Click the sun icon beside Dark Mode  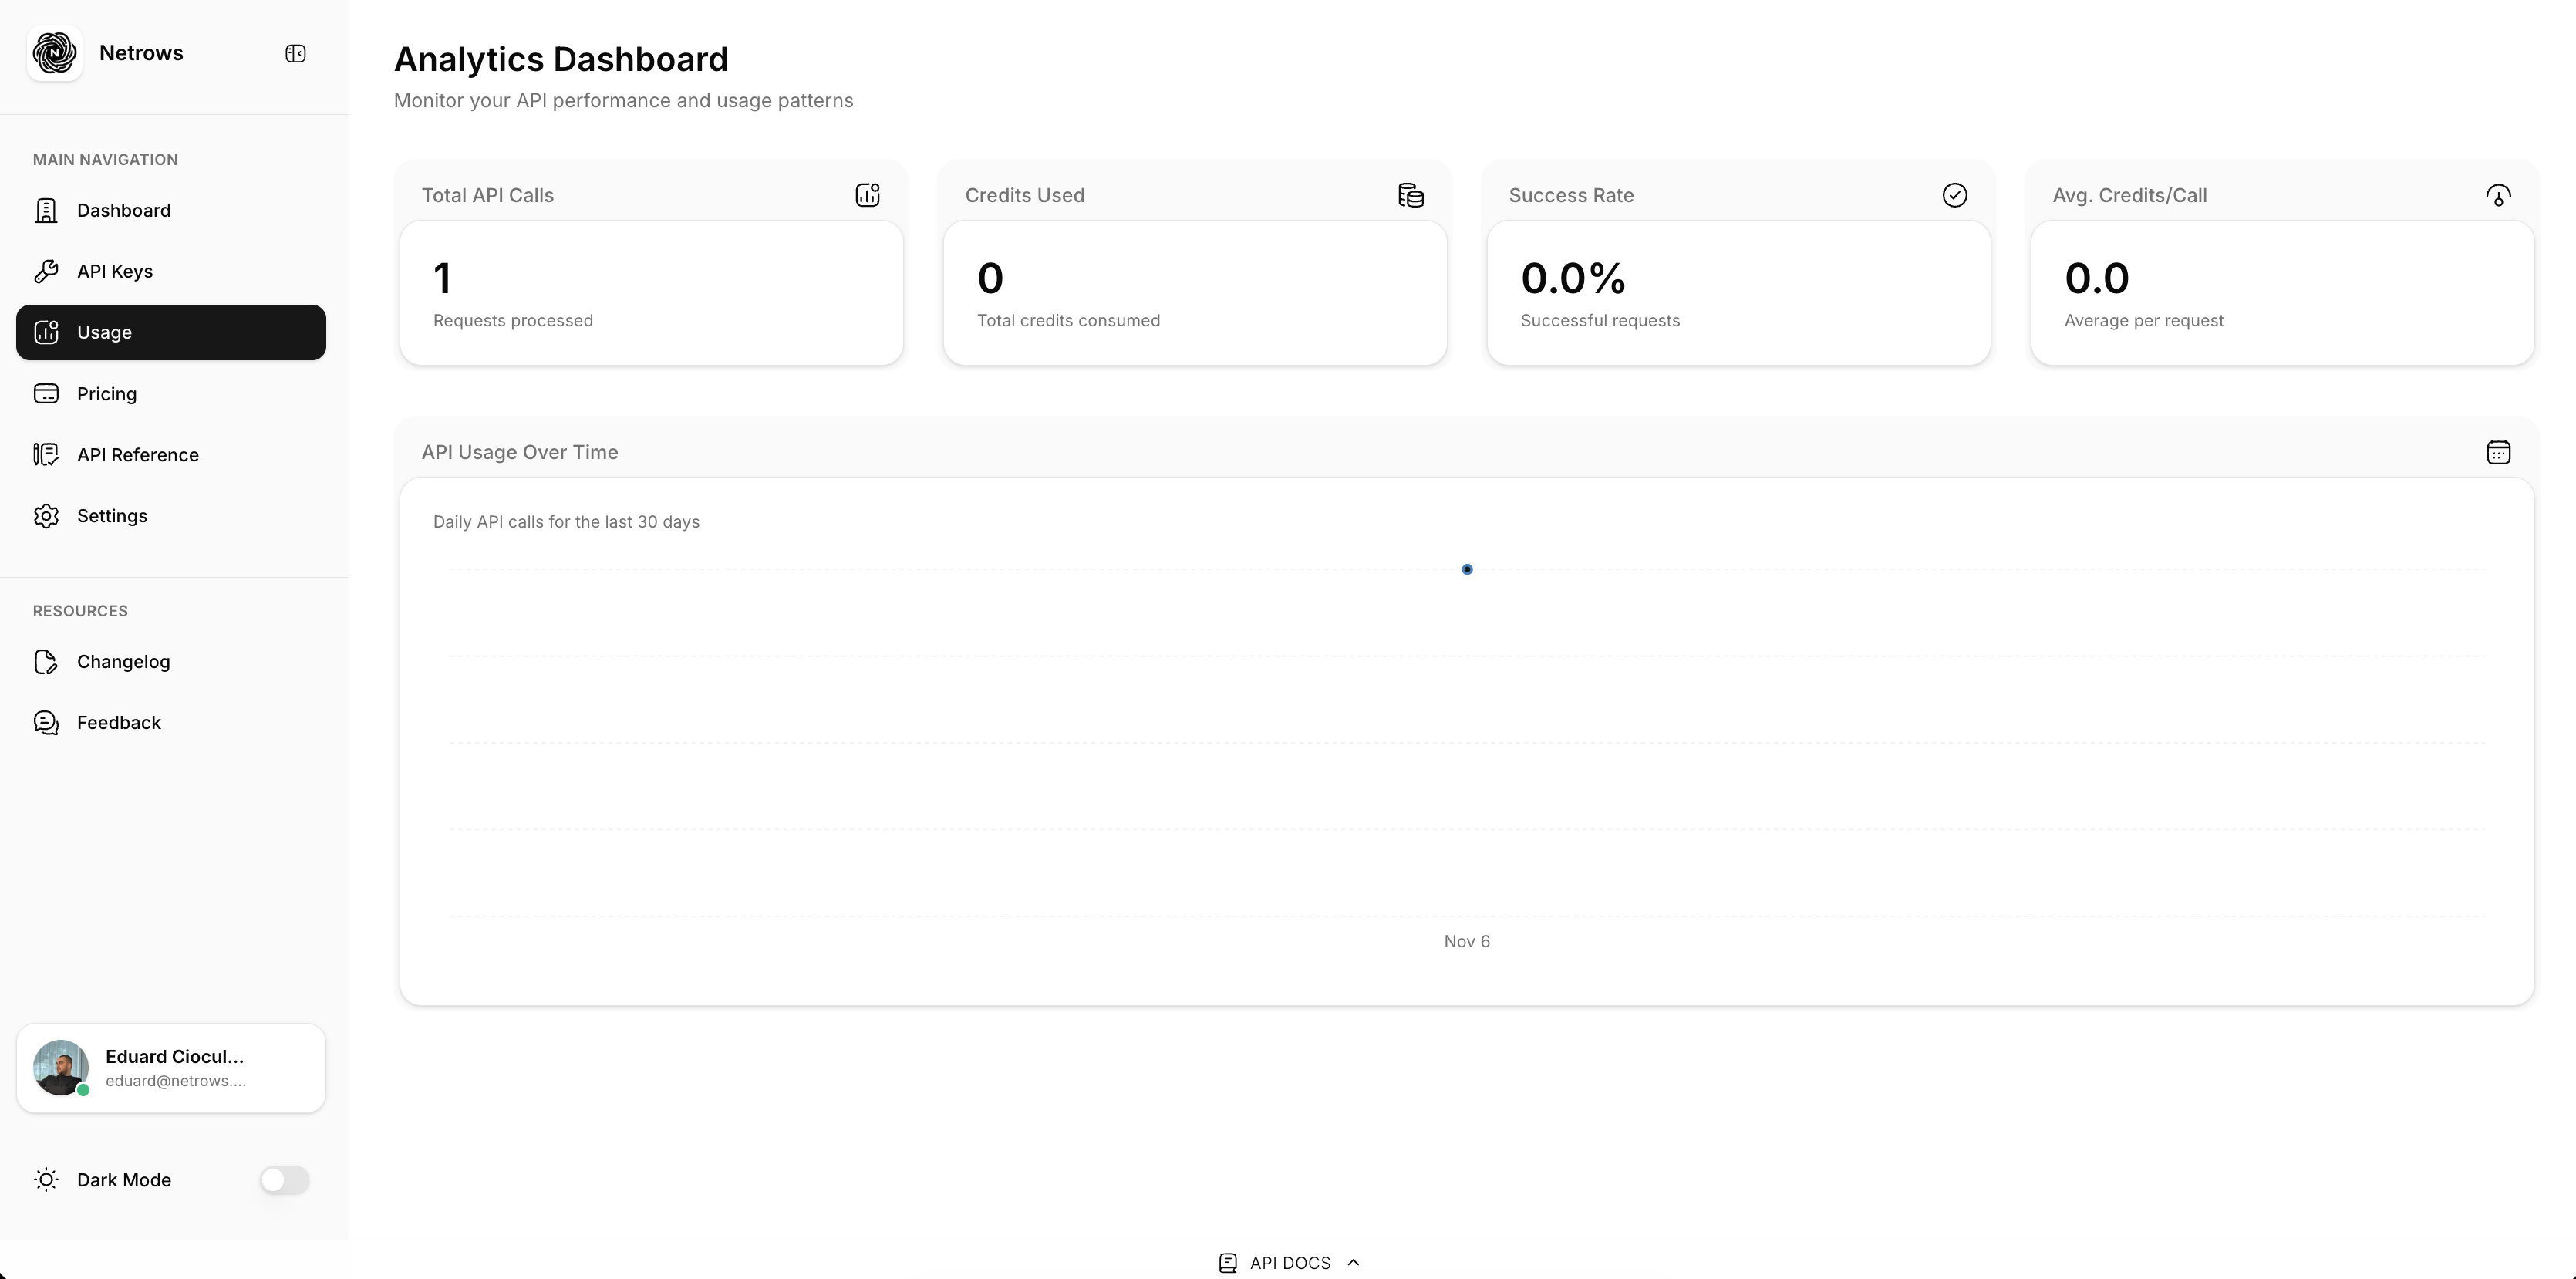(46, 1180)
